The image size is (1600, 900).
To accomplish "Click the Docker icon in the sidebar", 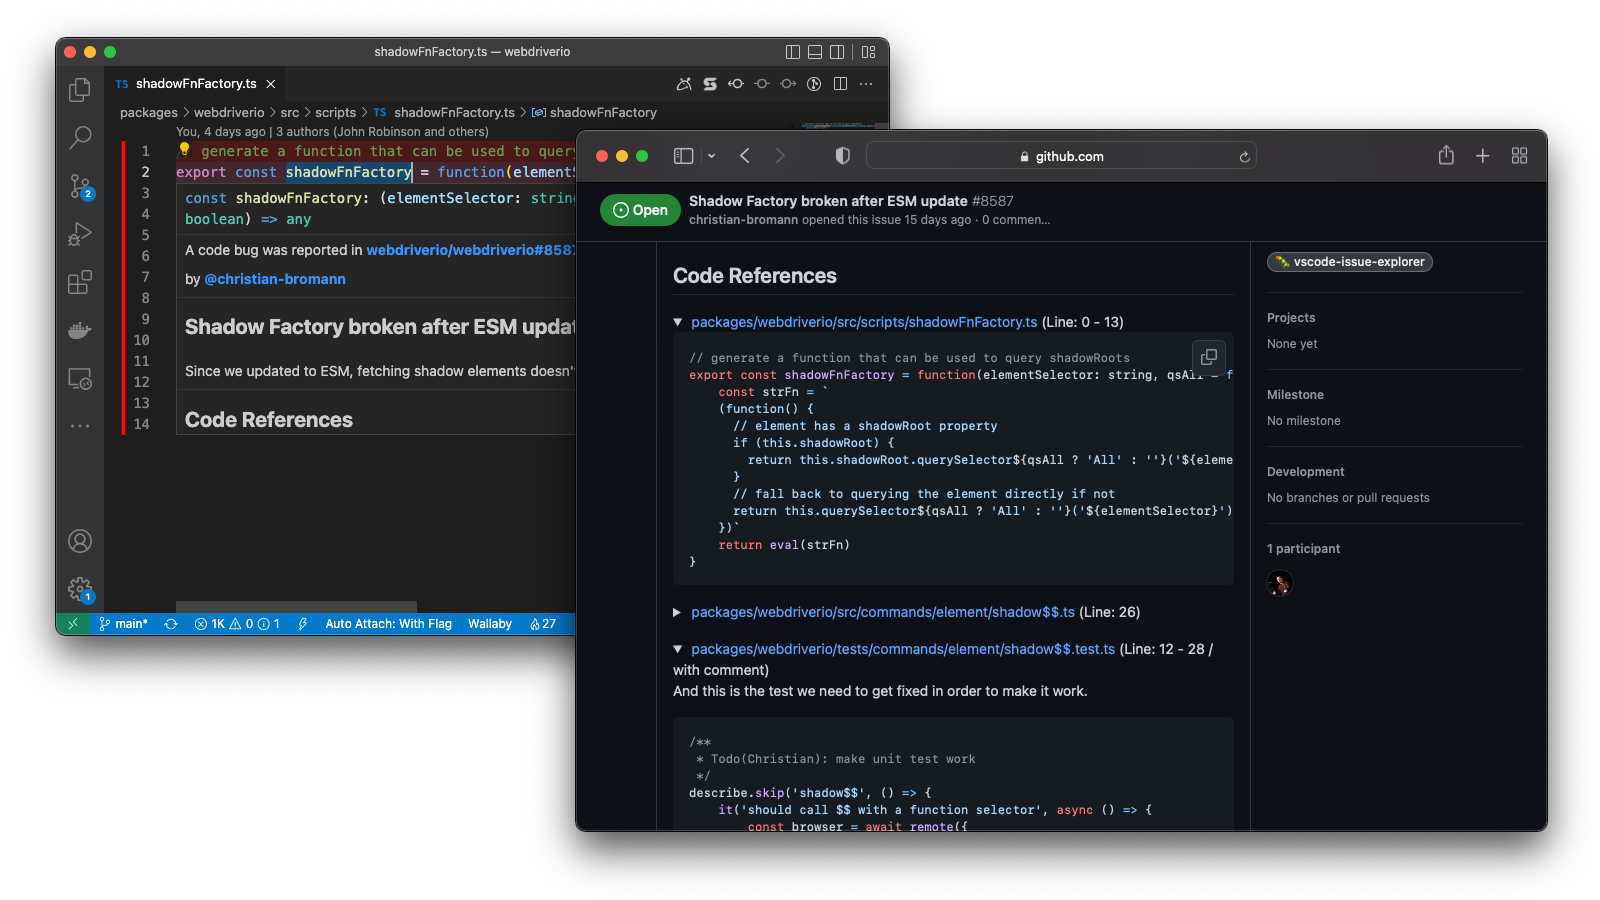I will pos(80,330).
